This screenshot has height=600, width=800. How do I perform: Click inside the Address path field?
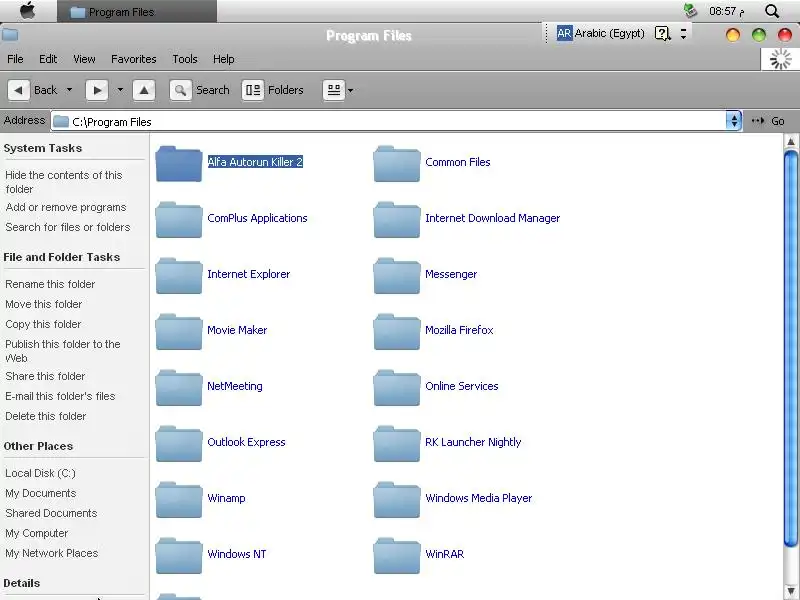(x=388, y=121)
